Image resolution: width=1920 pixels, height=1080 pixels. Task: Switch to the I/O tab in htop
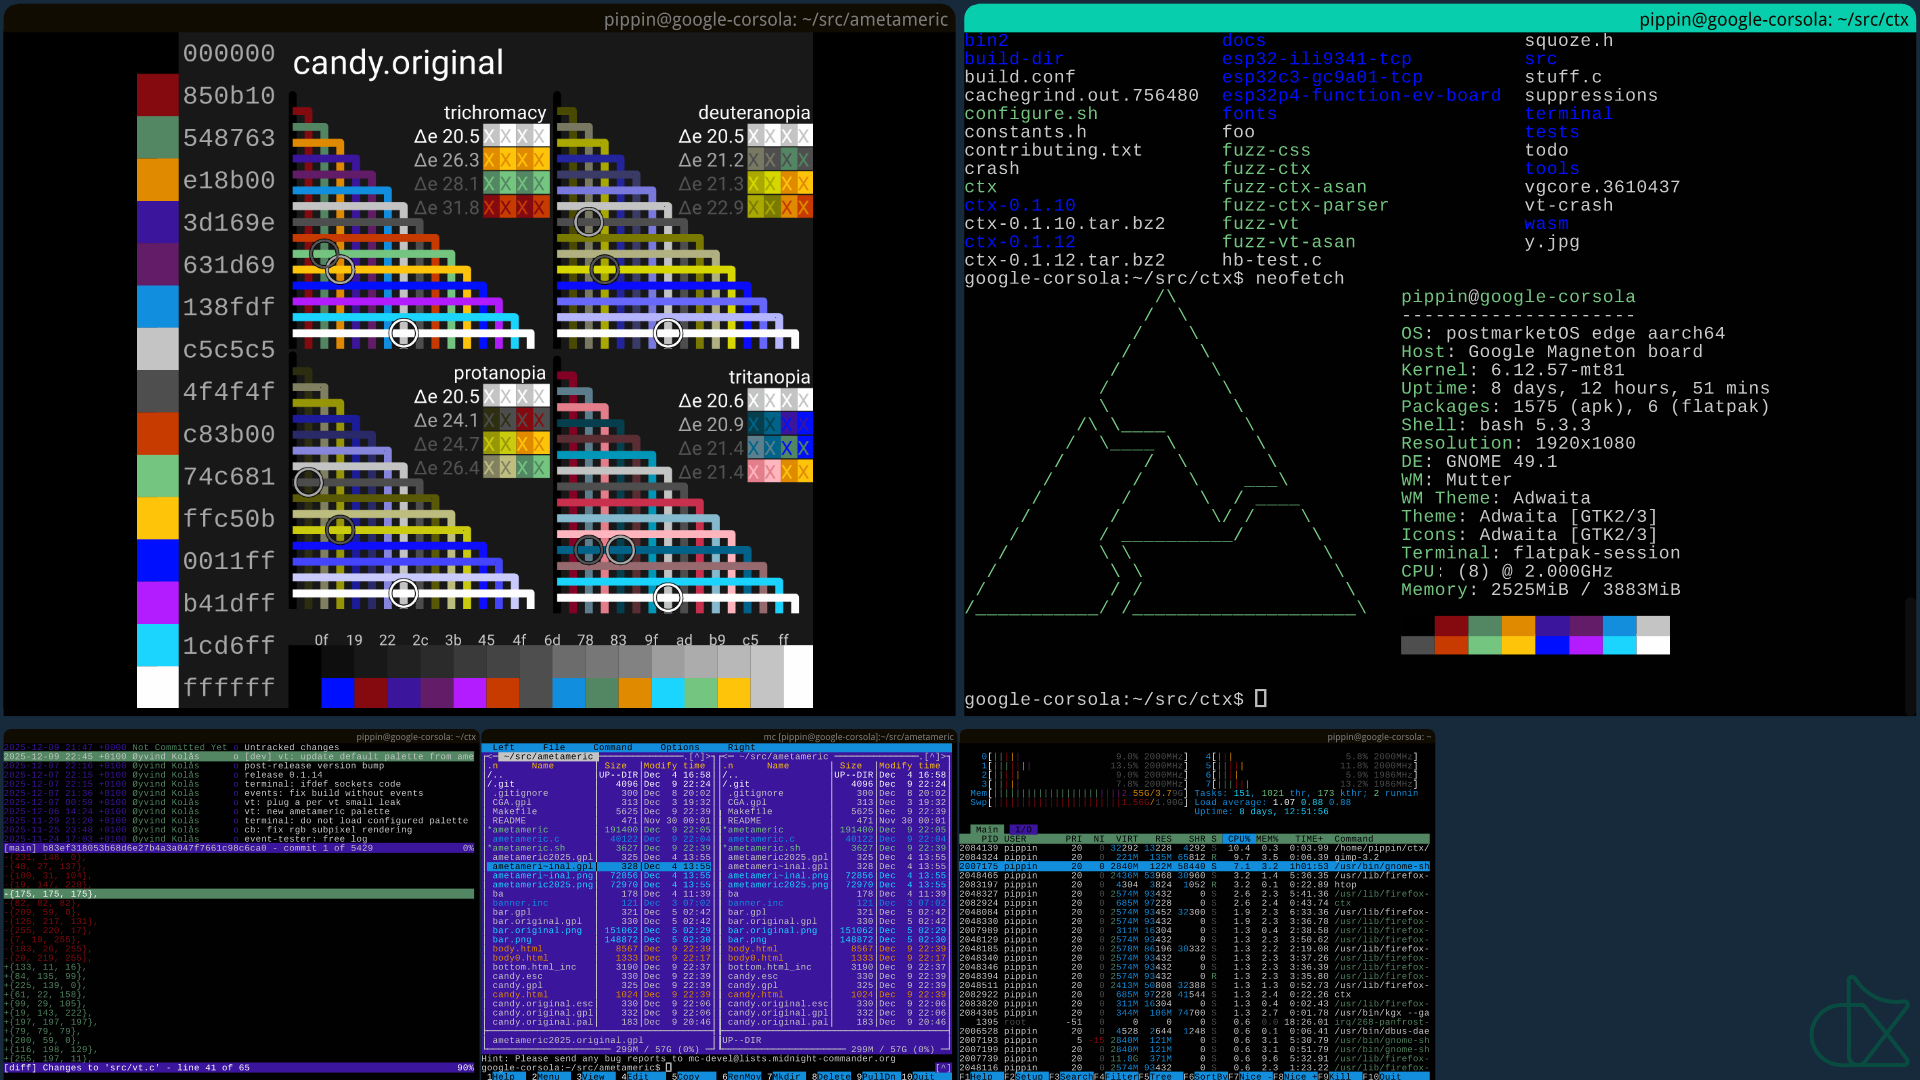coord(1022,829)
